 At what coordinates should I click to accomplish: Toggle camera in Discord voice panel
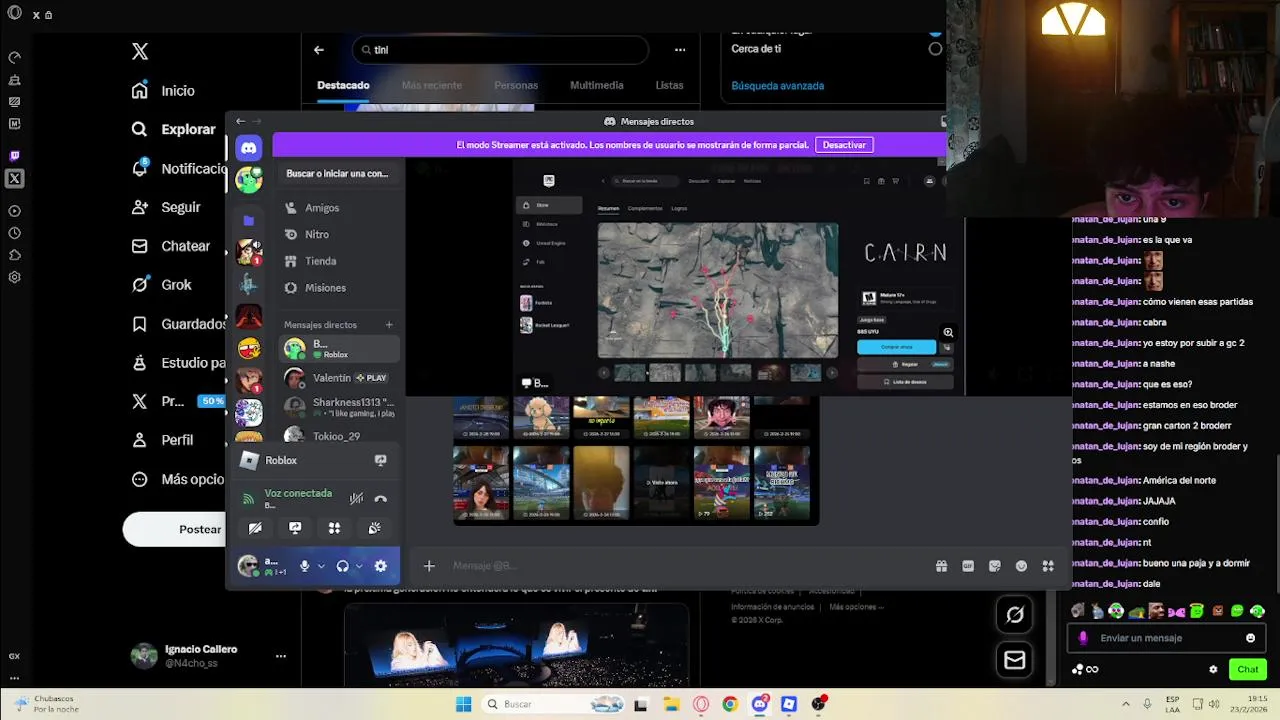[x=255, y=528]
